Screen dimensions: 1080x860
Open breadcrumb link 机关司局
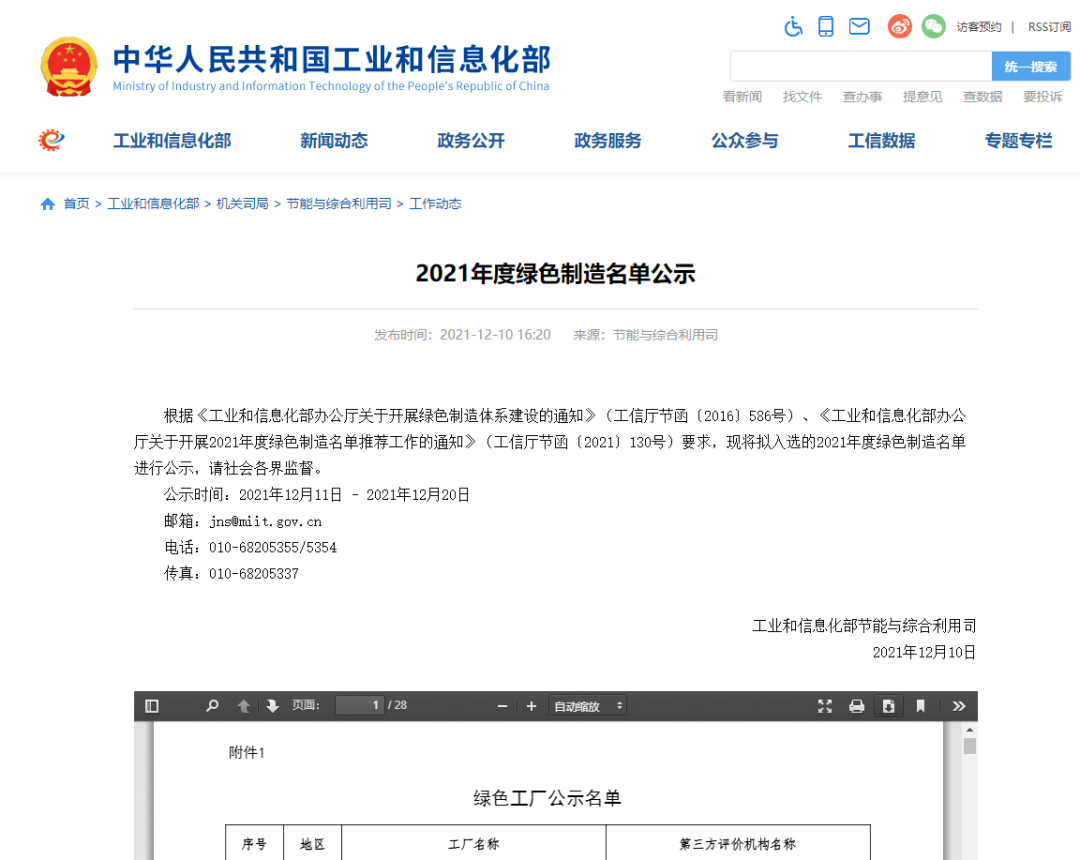[x=242, y=204]
